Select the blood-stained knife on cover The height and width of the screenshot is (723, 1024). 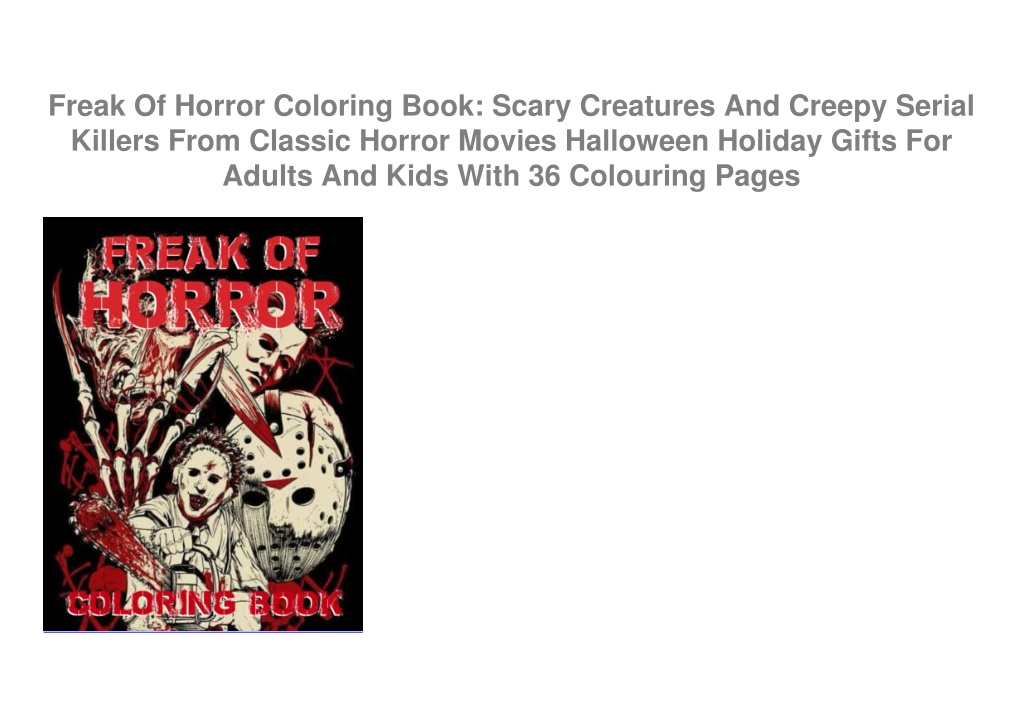click(245, 398)
